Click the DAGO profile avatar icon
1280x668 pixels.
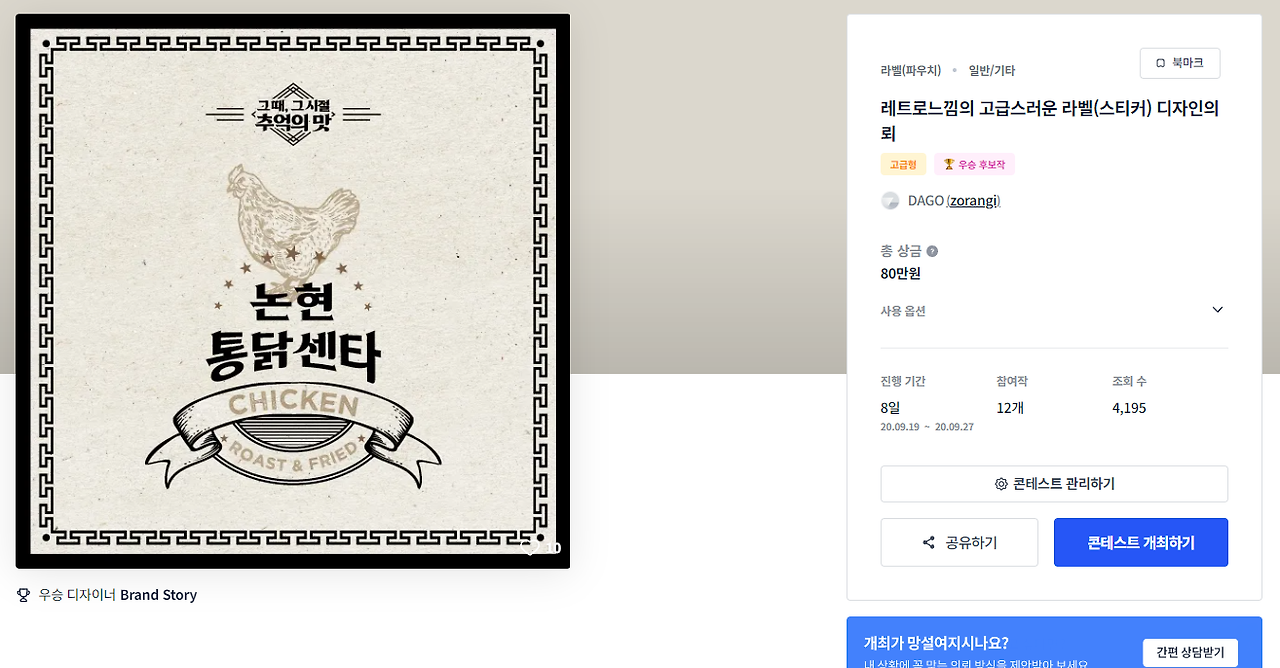pyautogui.click(x=890, y=201)
